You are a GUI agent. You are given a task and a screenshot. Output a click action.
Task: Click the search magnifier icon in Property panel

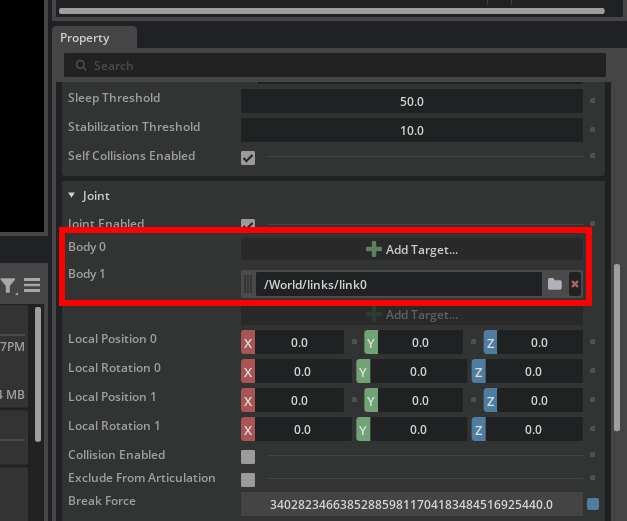point(79,66)
